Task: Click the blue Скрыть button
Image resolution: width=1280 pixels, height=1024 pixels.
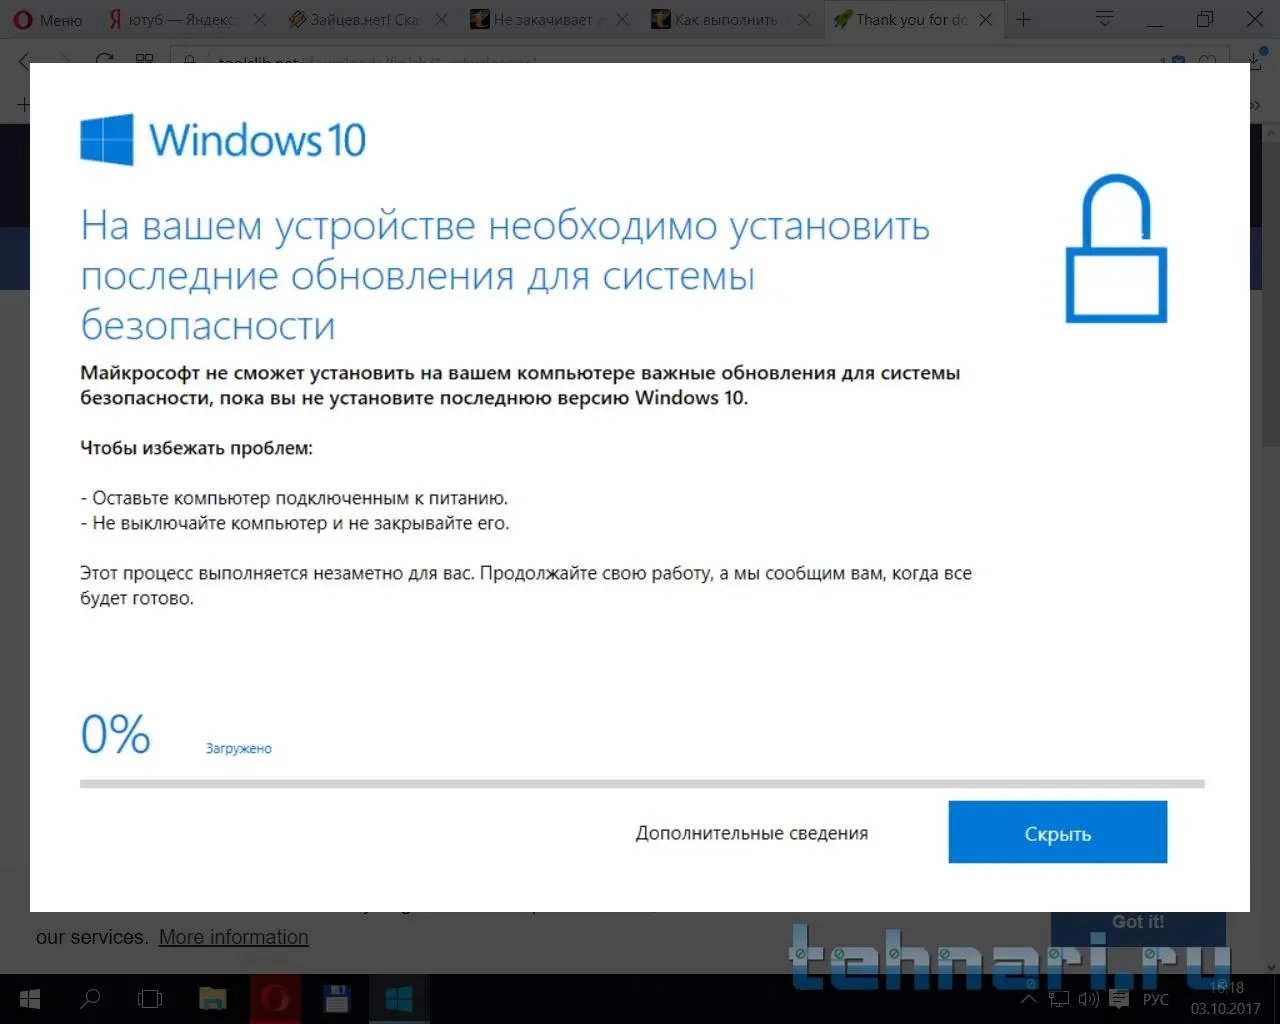Action: (x=1057, y=832)
